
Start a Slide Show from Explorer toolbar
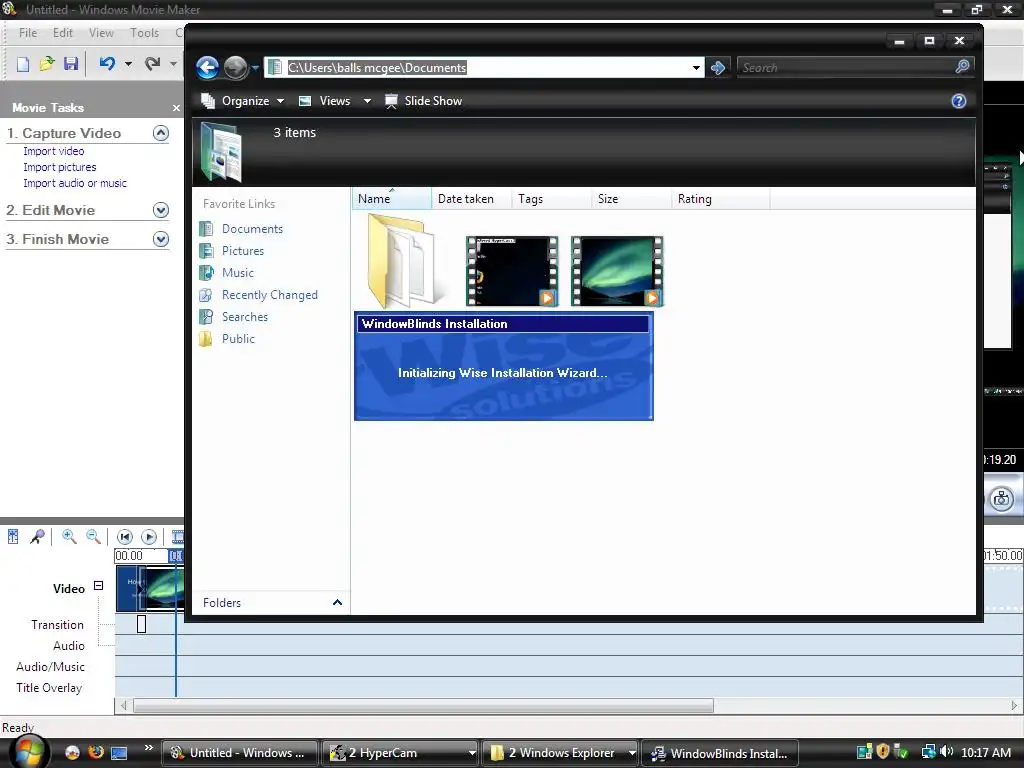coord(423,101)
